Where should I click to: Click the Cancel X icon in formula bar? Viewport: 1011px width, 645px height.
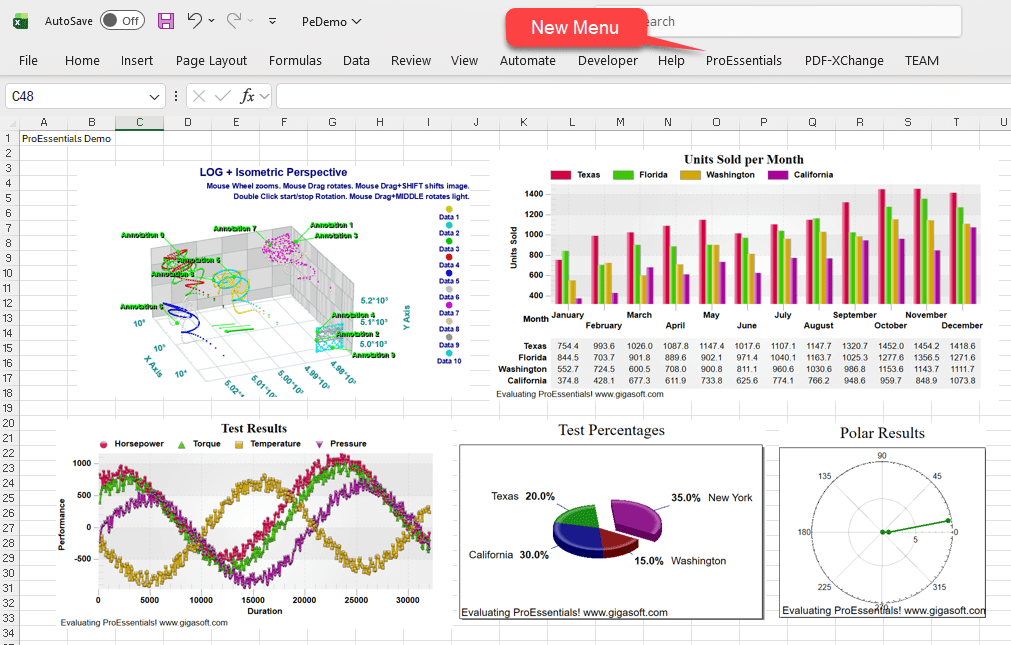[x=199, y=96]
